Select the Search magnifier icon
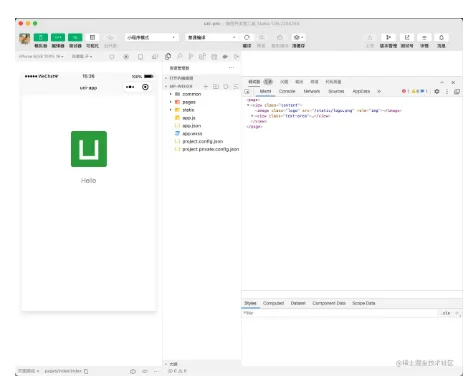 click(x=180, y=57)
